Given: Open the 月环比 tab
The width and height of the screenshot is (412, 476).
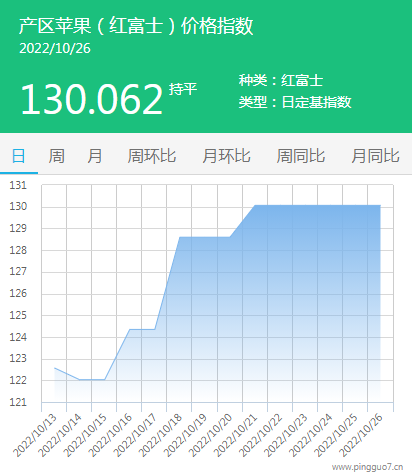Looking at the screenshot, I should 226,156.
